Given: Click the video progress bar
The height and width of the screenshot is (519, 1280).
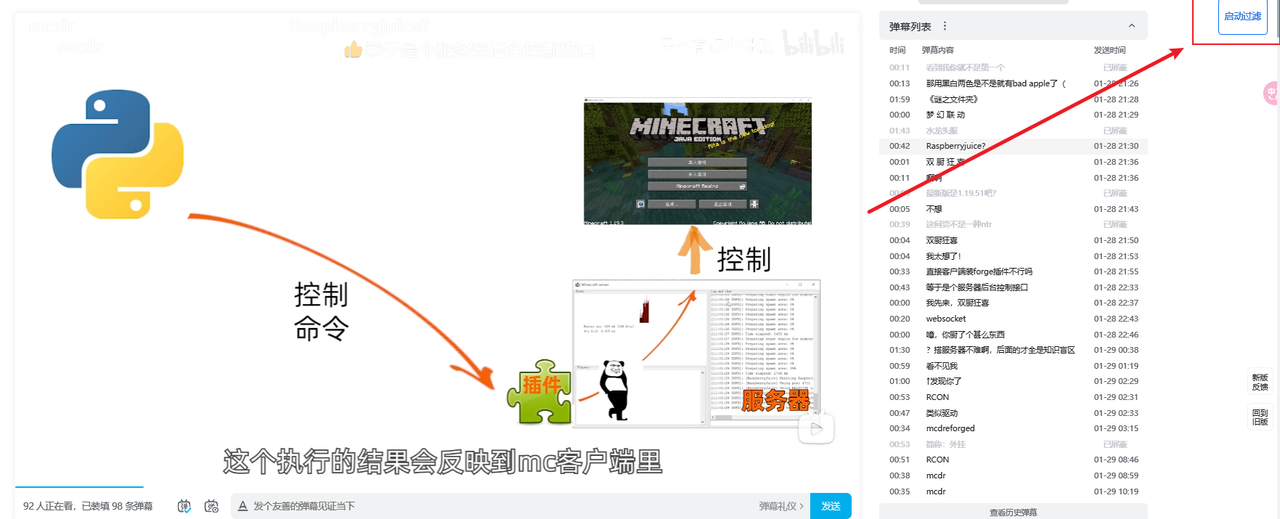Looking at the screenshot, I should coord(437,487).
